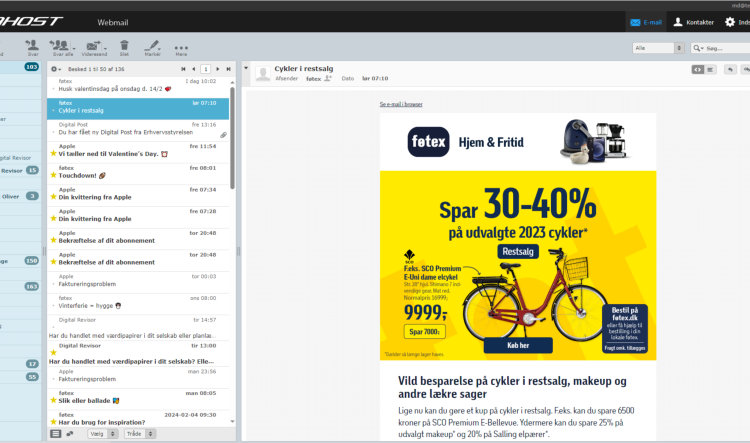Select the 'Cykler i restsalg' email

click(x=138, y=108)
